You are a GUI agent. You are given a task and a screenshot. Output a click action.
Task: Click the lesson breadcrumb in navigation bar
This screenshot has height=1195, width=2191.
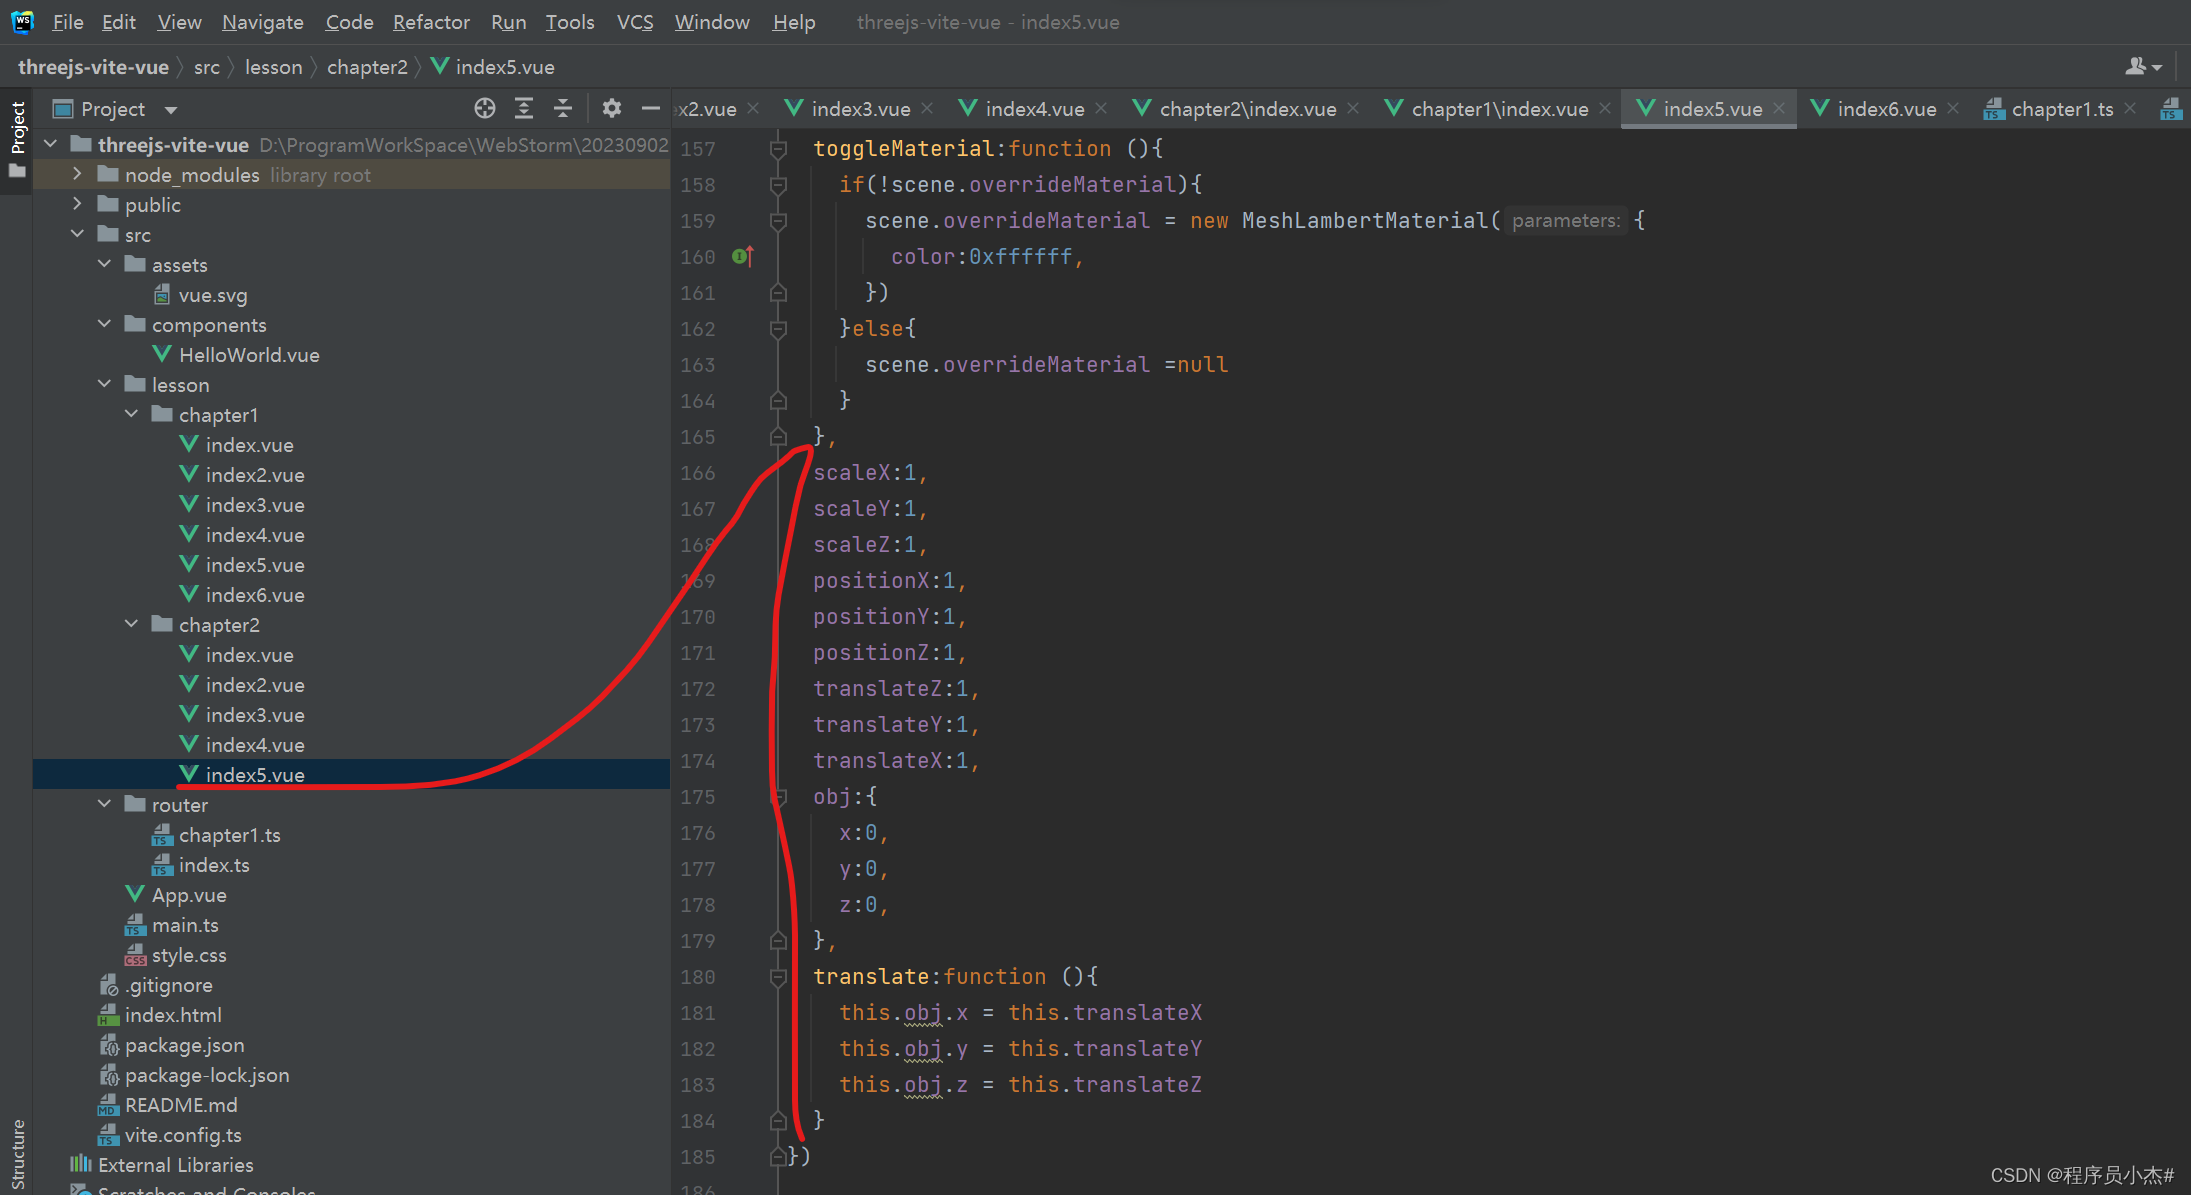(273, 67)
